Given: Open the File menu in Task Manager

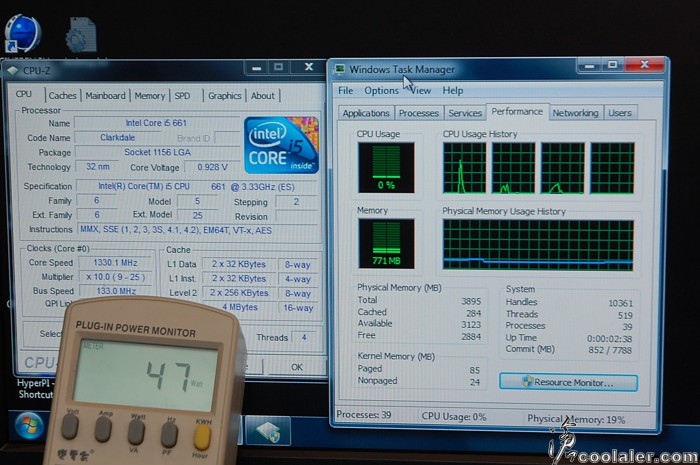Looking at the screenshot, I should 346,91.
